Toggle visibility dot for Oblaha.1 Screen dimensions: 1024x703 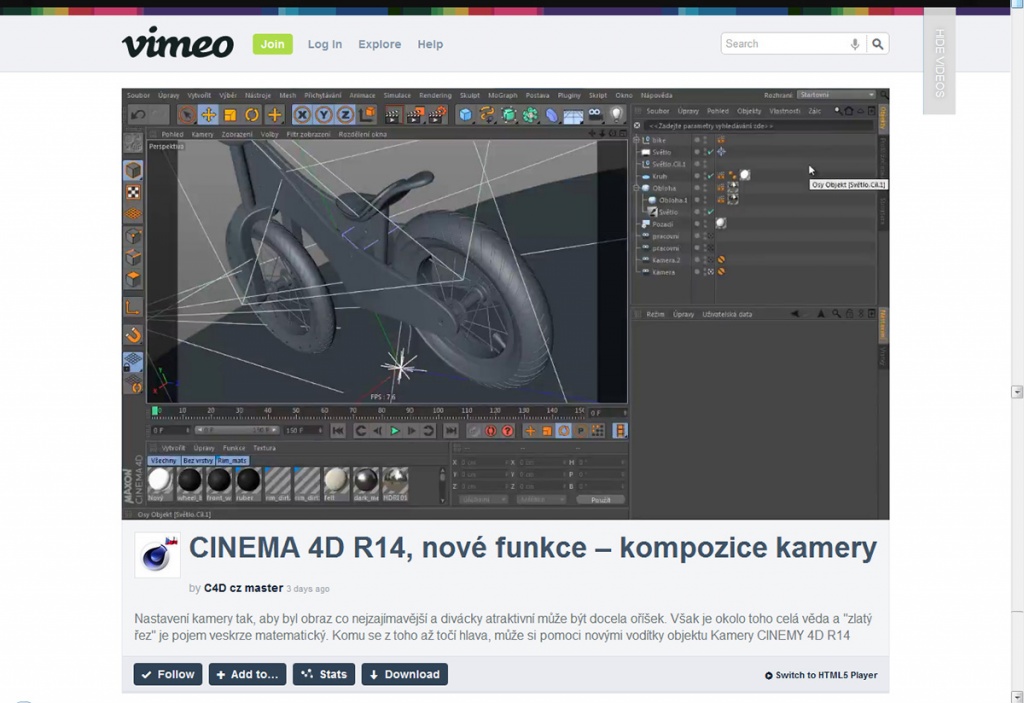pos(697,200)
